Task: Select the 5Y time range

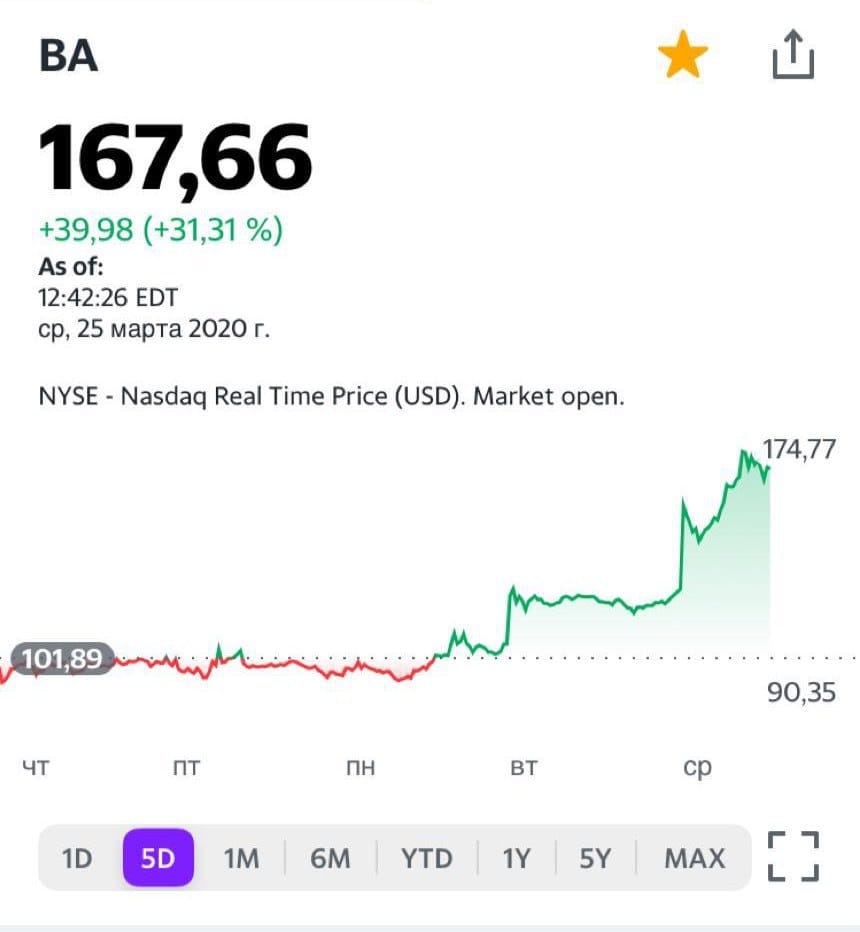Action: point(595,858)
